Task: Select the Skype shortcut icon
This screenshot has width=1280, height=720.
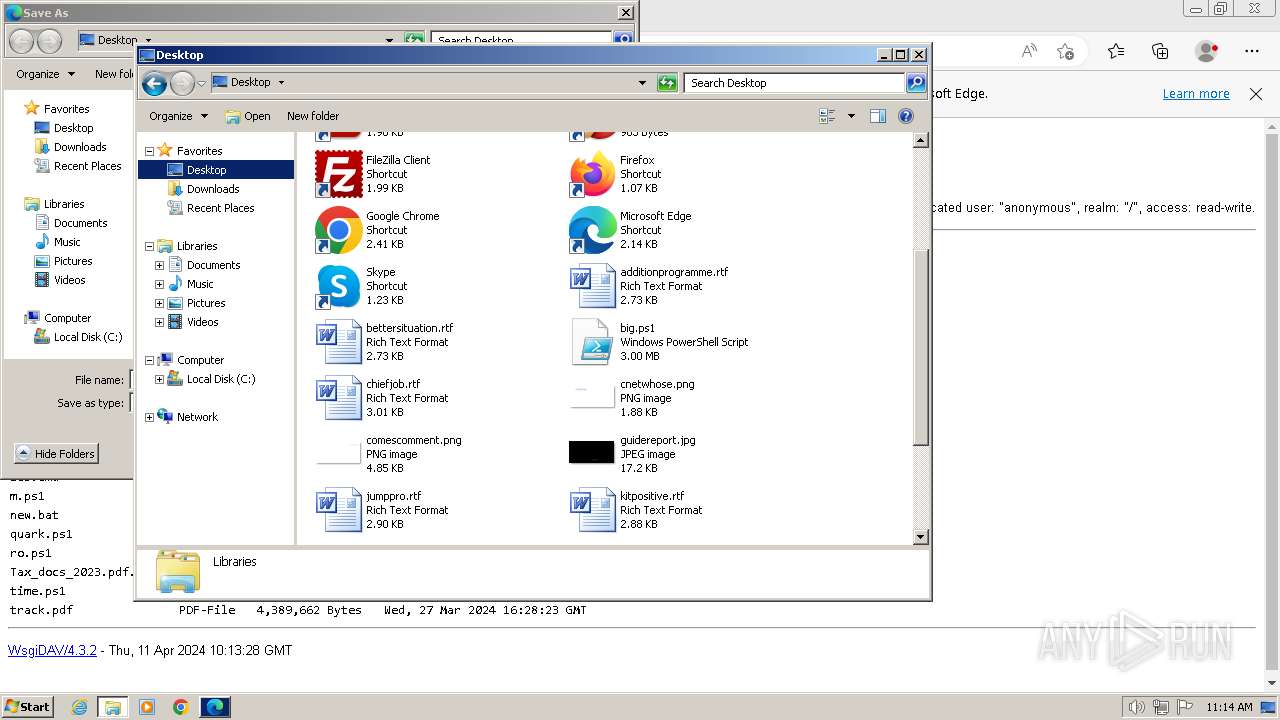Action: tap(338, 286)
